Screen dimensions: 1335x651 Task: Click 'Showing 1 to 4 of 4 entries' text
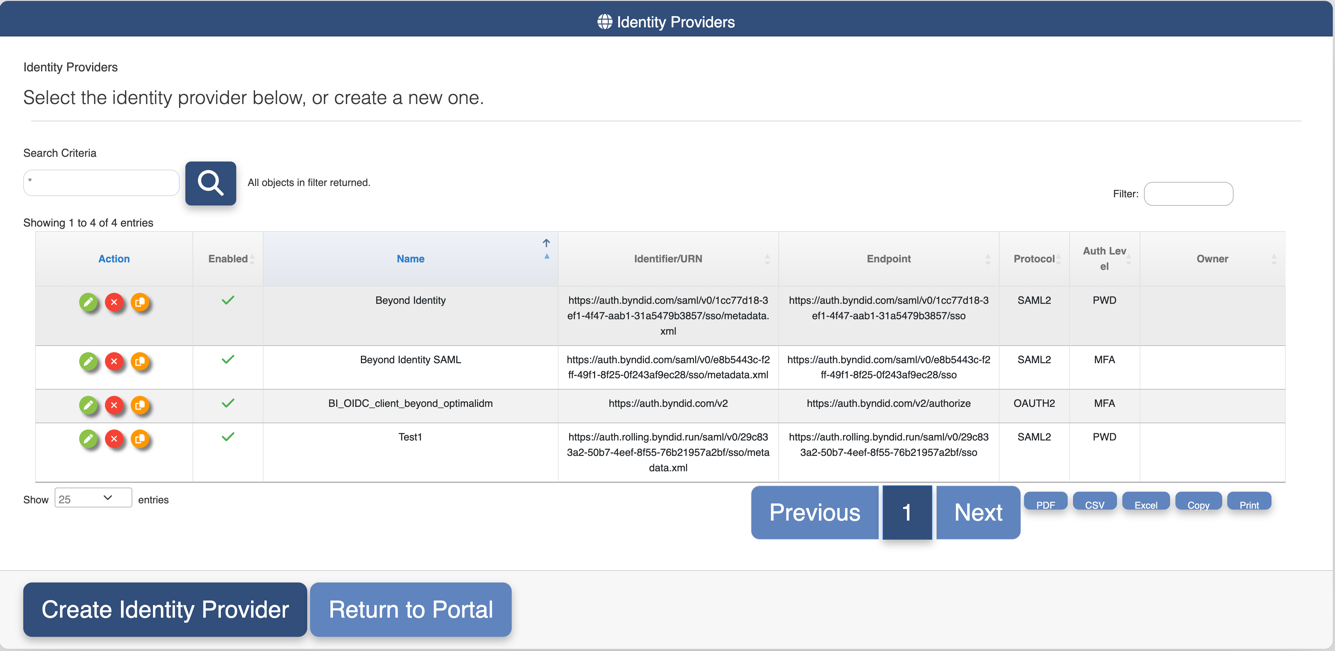point(88,223)
